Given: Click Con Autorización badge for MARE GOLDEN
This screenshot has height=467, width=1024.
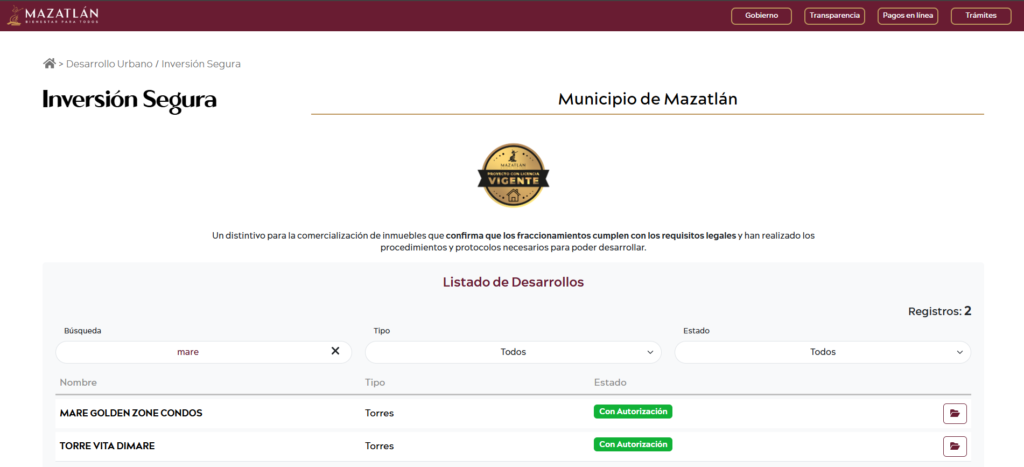Looking at the screenshot, I should pos(632,412).
